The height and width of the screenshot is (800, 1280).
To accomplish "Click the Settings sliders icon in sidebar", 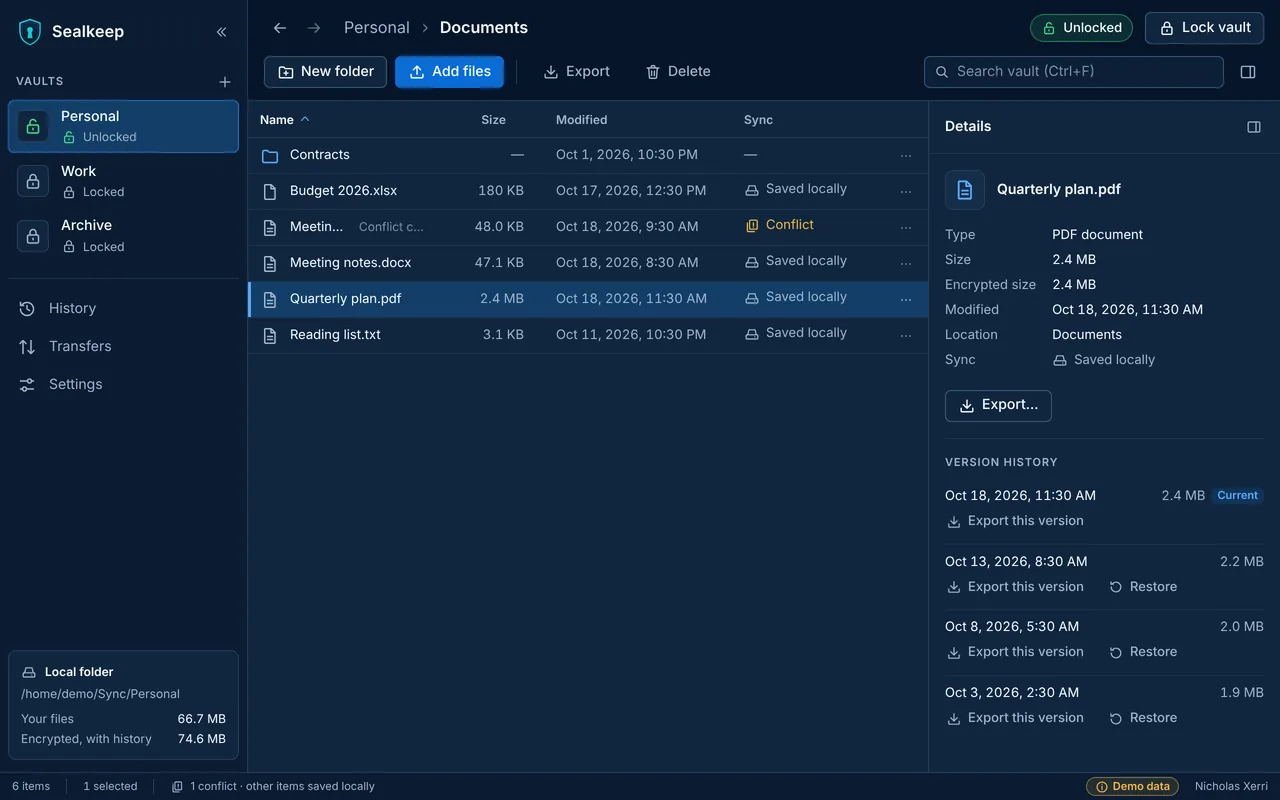I will 27,385.
